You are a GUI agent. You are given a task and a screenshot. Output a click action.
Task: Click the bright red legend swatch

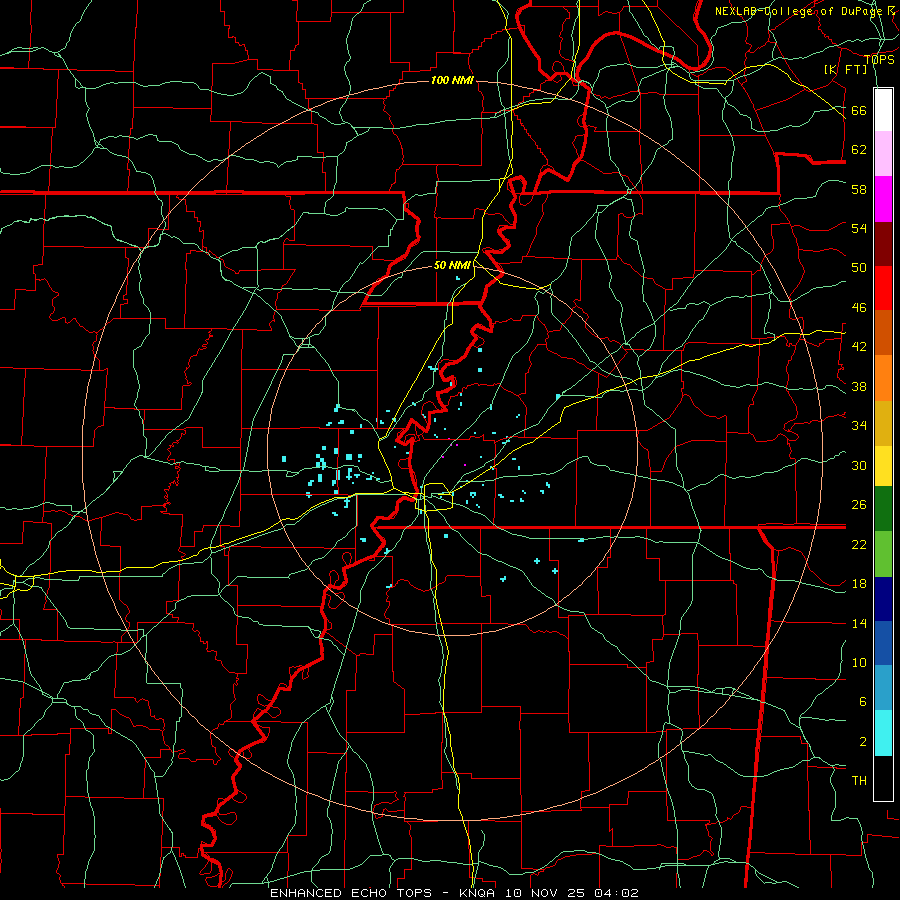[x=883, y=288]
